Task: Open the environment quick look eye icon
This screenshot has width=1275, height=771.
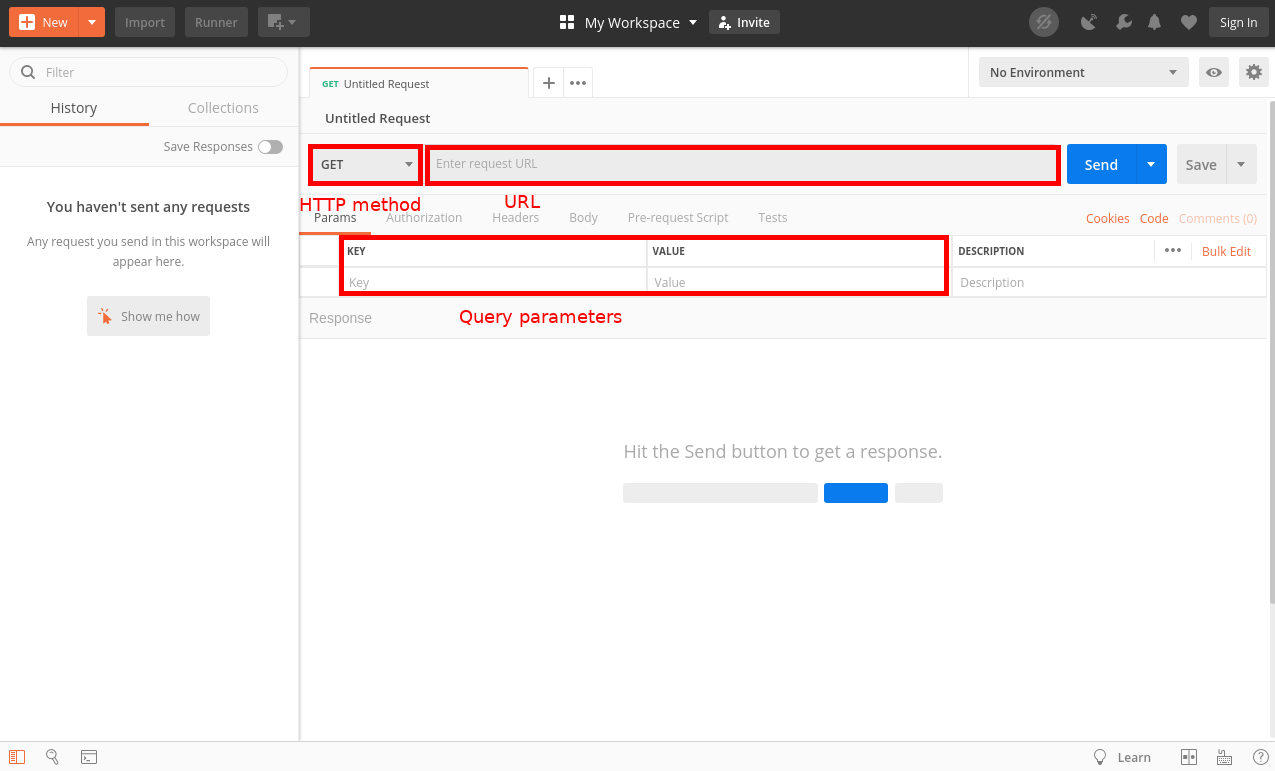Action: (1213, 72)
